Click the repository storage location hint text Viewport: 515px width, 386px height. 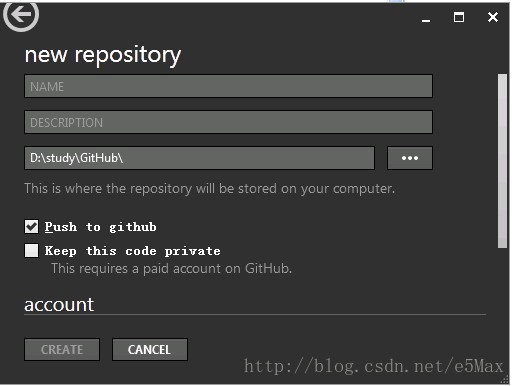pos(210,189)
